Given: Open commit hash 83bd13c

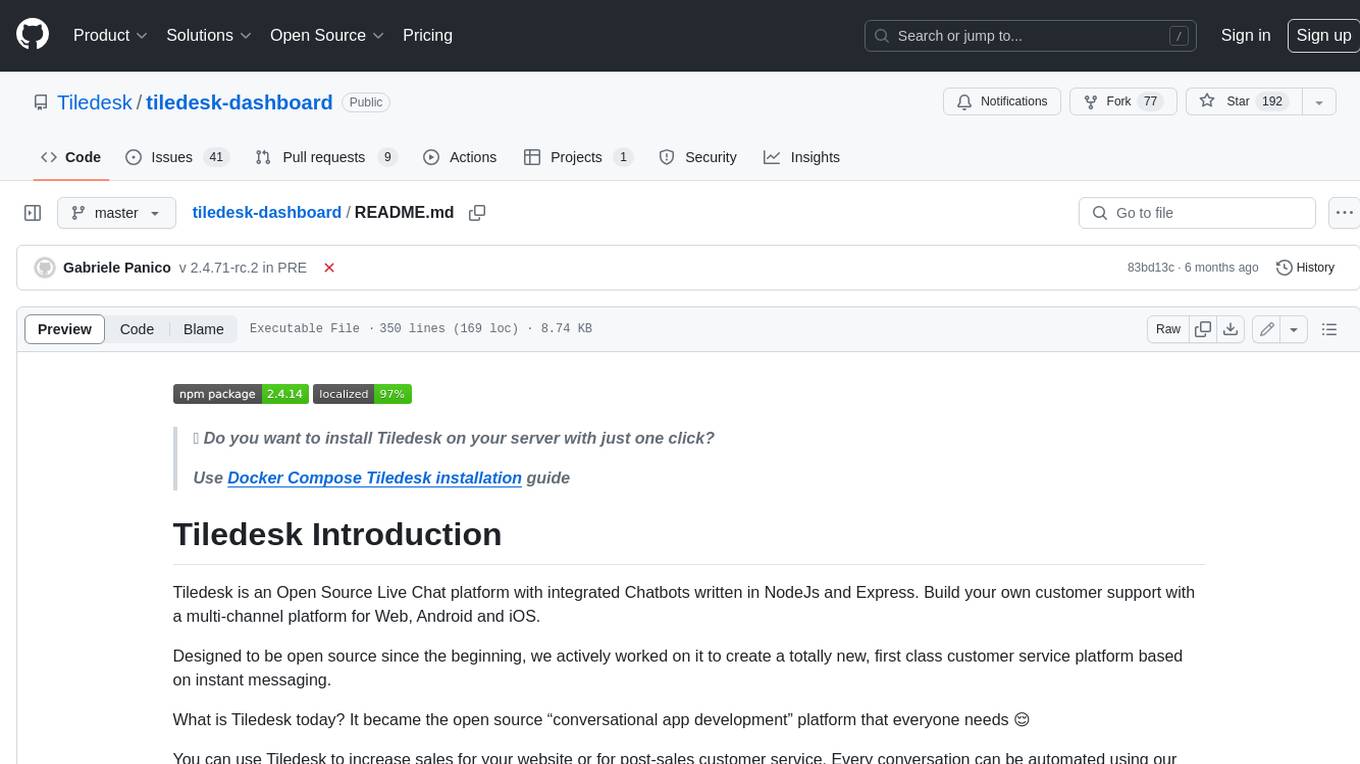Looking at the screenshot, I should [1151, 268].
